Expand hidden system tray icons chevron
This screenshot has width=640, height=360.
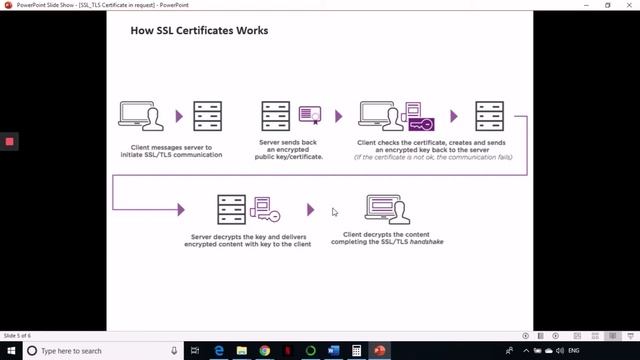[x=526, y=351]
